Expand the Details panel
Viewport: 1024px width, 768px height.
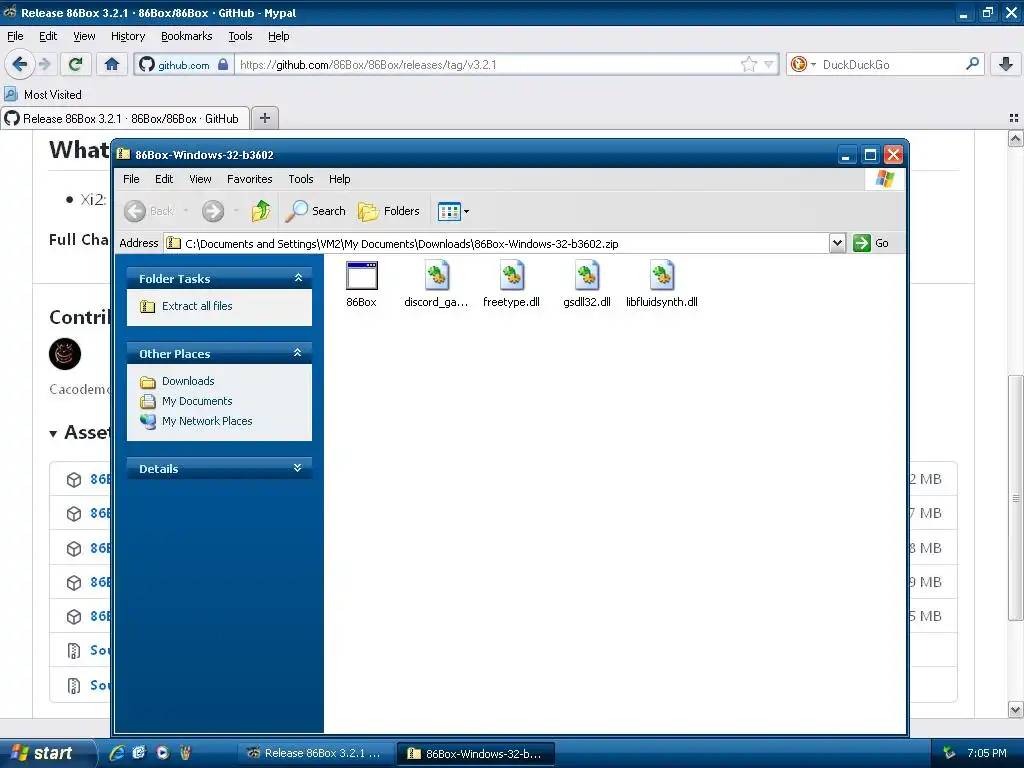[x=298, y=468]
